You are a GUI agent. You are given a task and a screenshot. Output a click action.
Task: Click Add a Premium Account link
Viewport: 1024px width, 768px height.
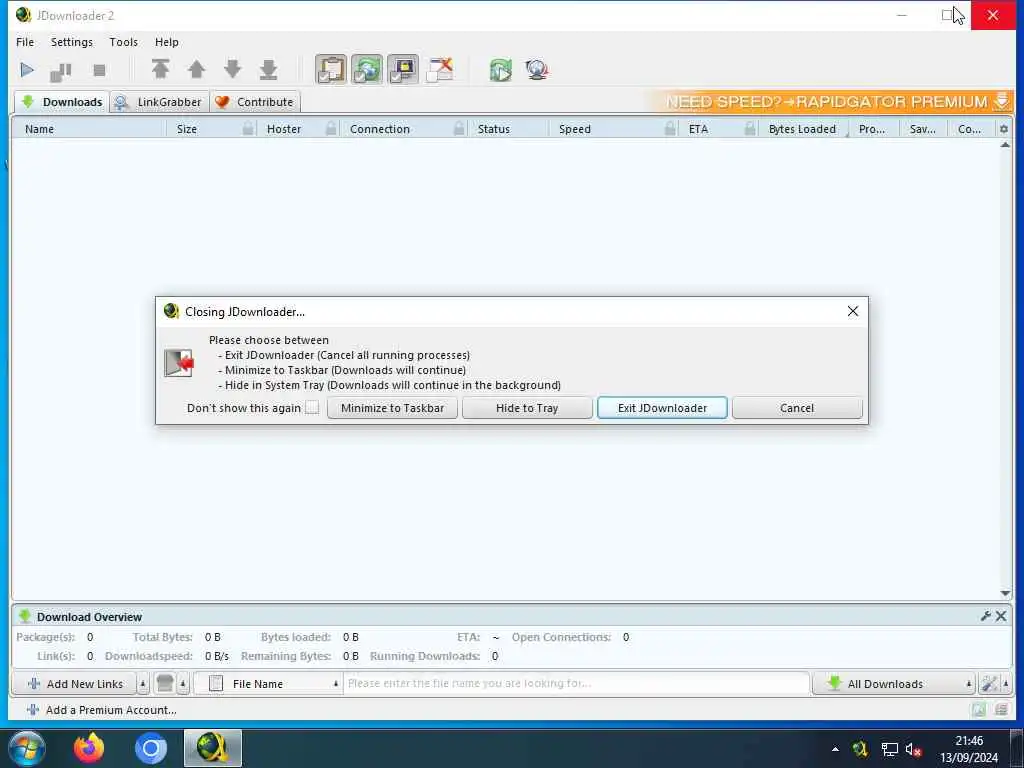tap(102, 710)
